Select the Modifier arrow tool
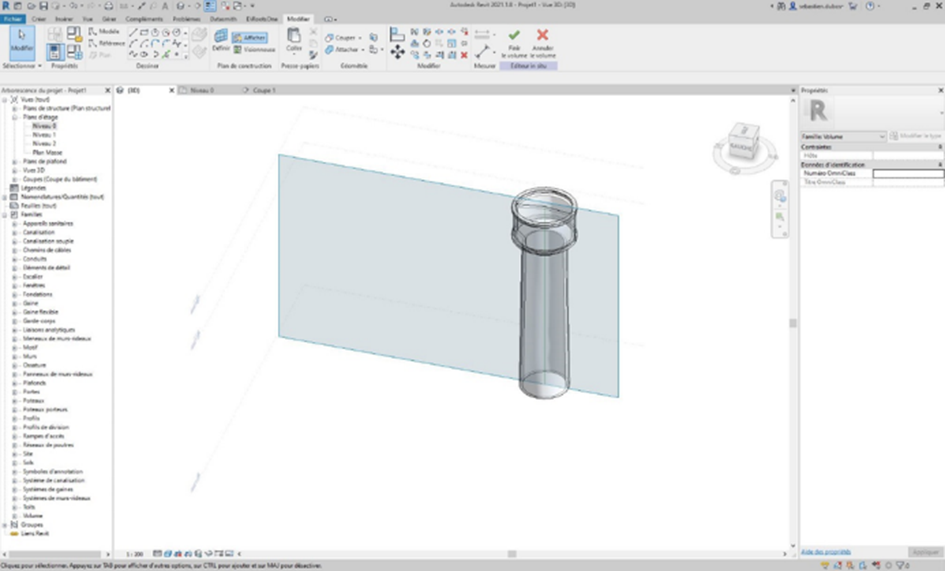The width and height of the screenshot is (945, 571). pos(21,40)
